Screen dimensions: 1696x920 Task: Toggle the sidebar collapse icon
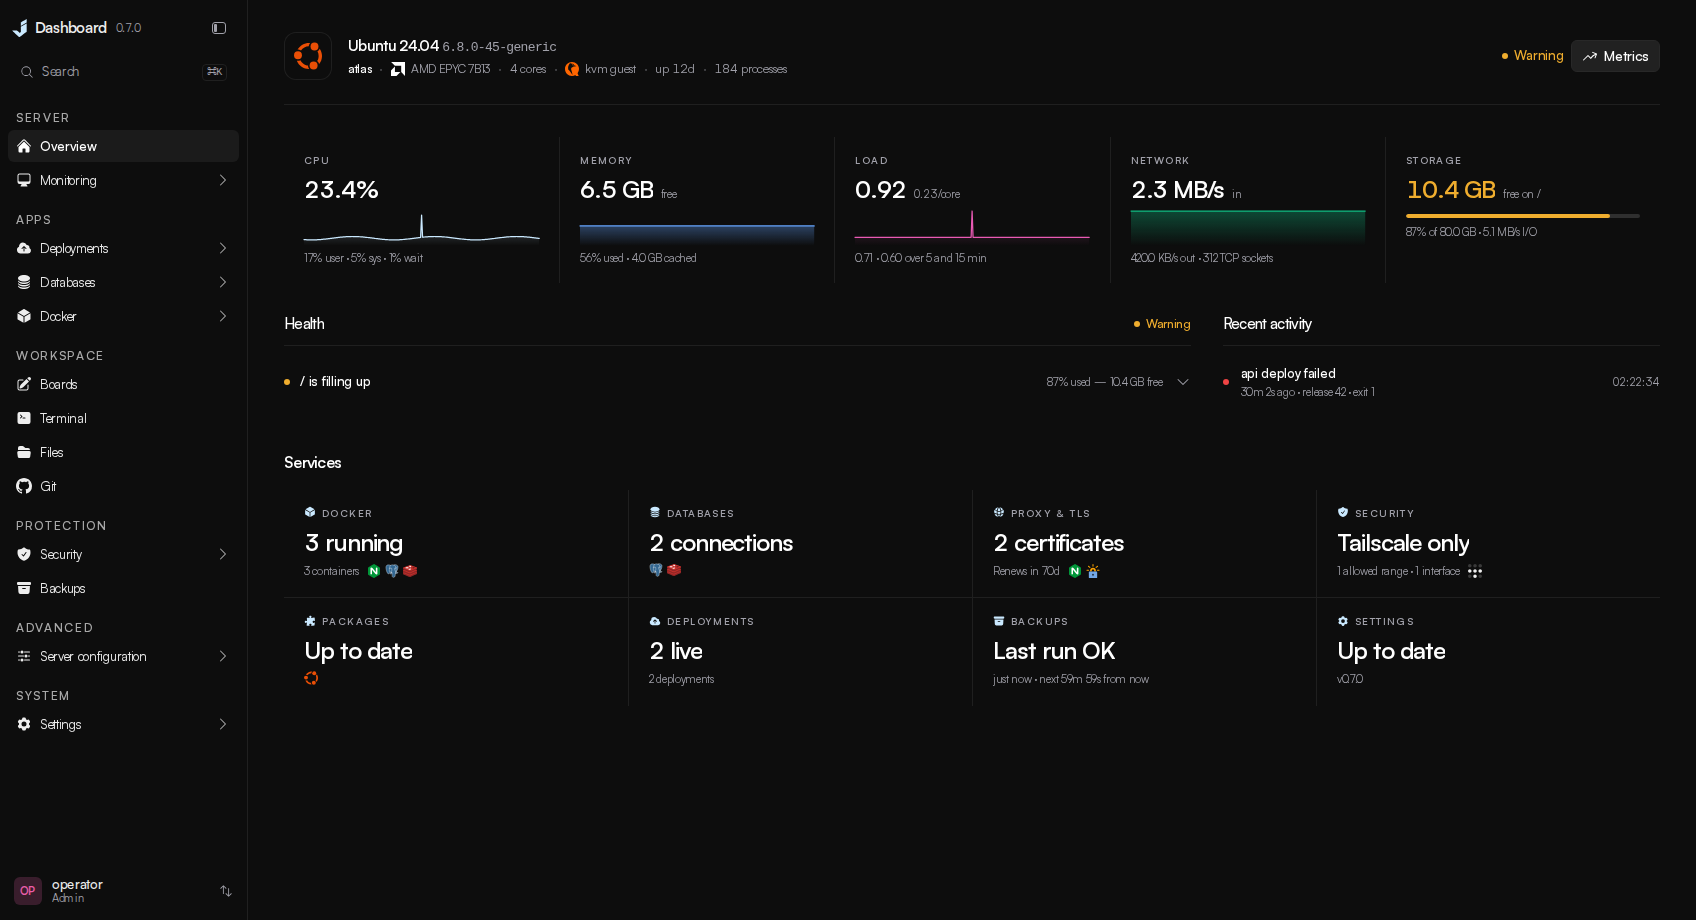coord(219,28)
